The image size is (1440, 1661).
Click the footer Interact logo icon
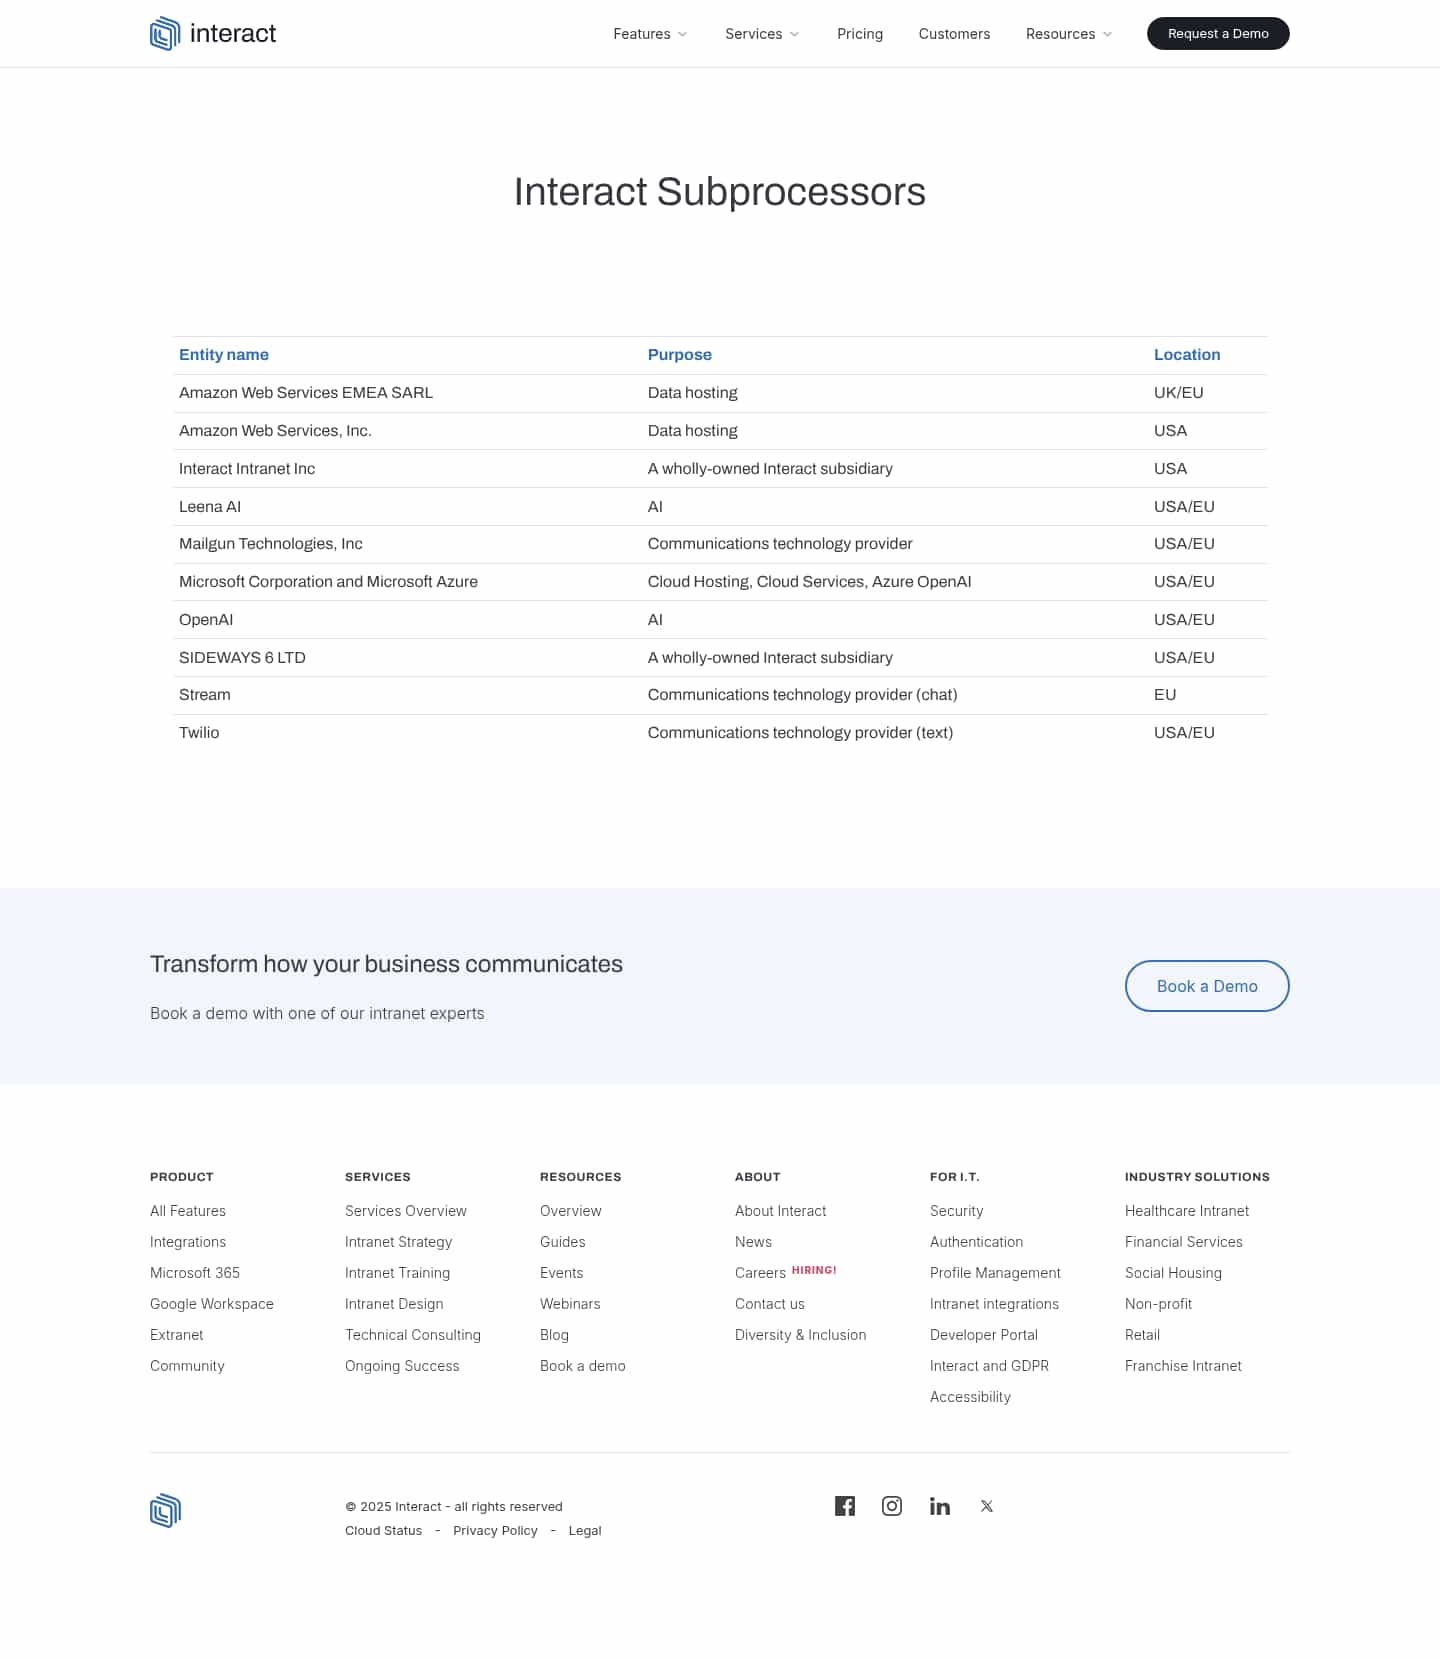tap(165, 1510)
